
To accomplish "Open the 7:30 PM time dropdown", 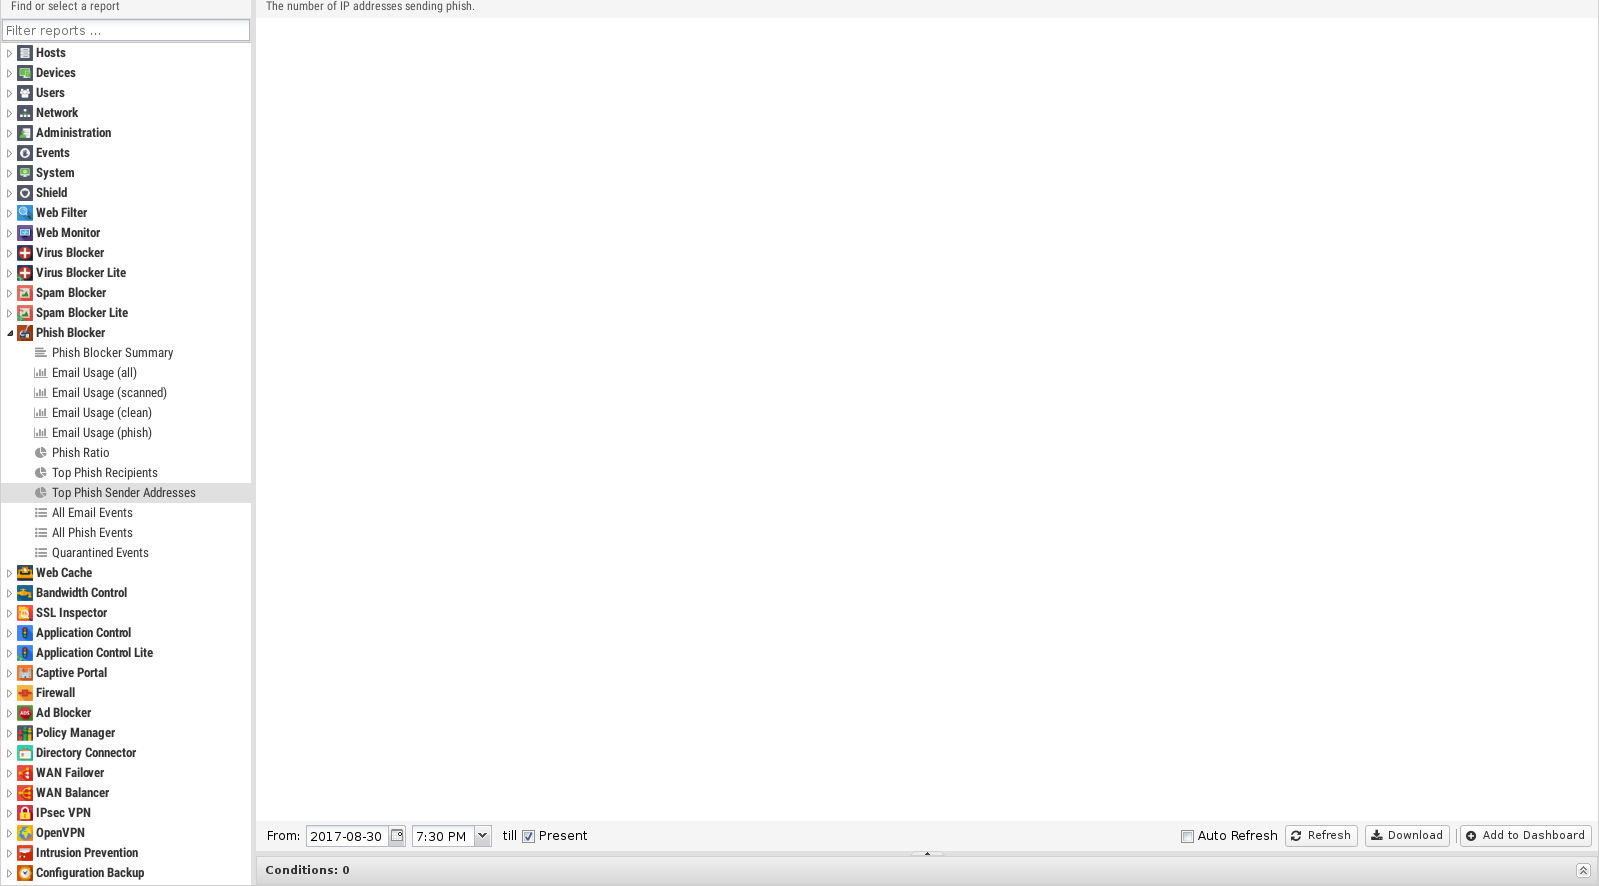I will pyautogui.click(x=483, y=836).
